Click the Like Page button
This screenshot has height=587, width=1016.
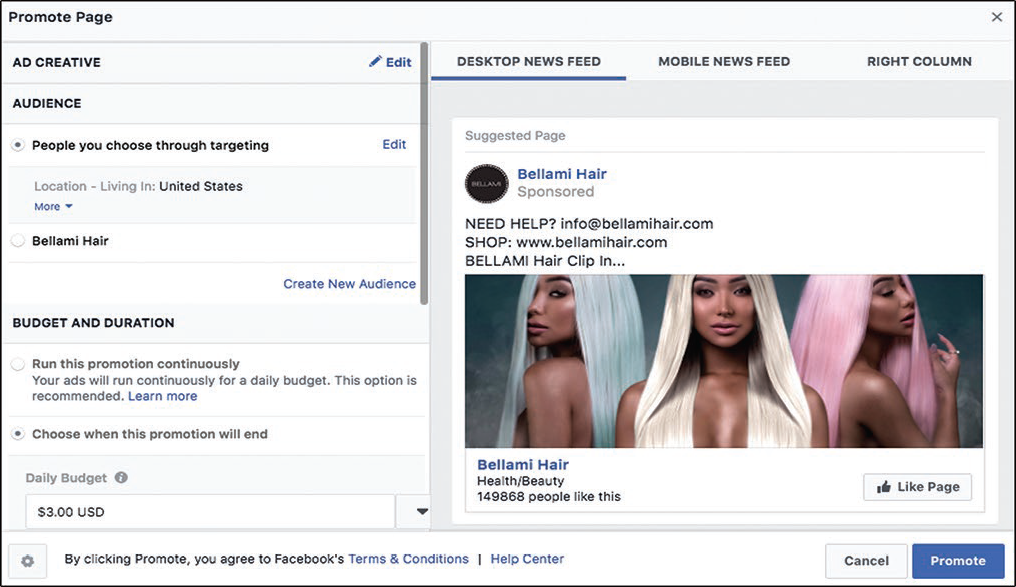click(x=918, y=487)
